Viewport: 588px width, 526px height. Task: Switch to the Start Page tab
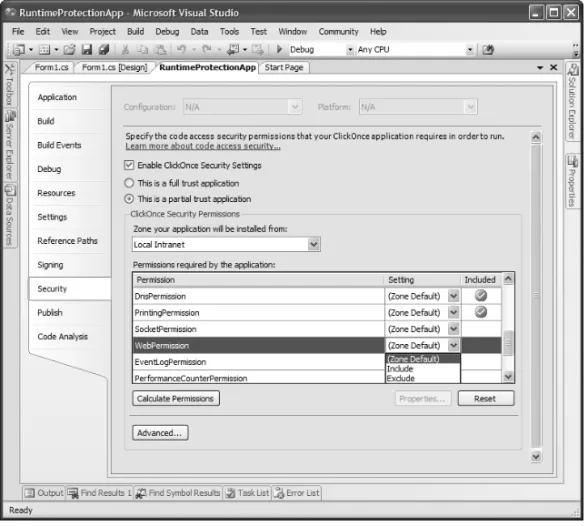284,67
